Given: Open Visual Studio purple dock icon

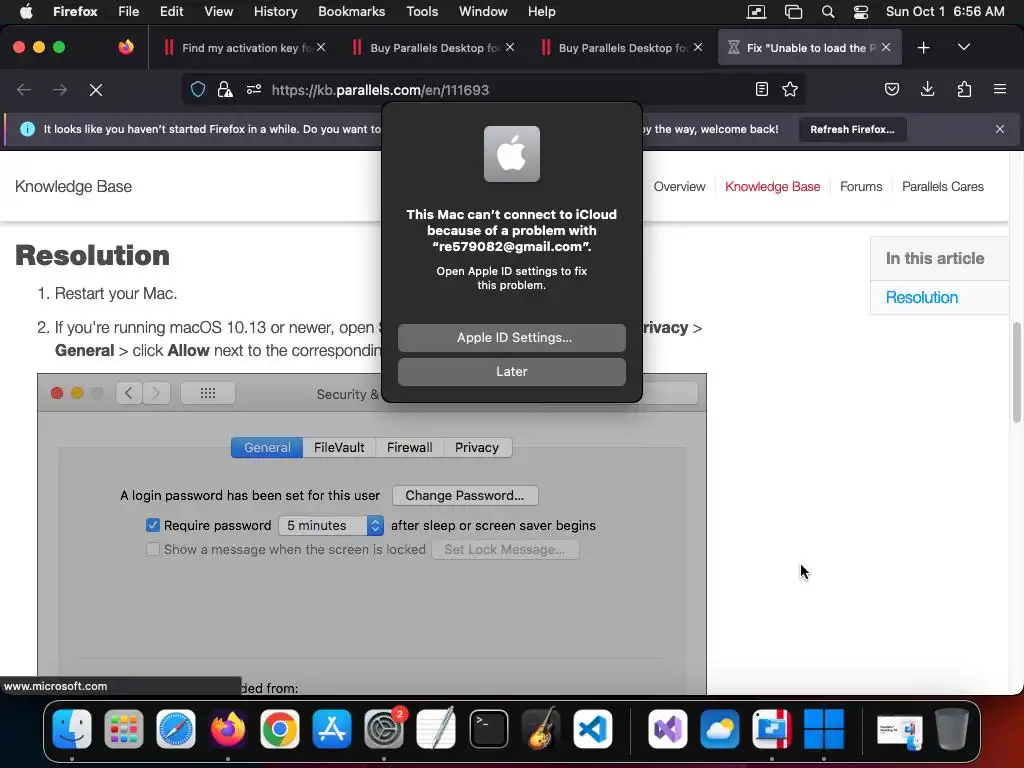Looking at the screenshot, I should pos(667,729).
